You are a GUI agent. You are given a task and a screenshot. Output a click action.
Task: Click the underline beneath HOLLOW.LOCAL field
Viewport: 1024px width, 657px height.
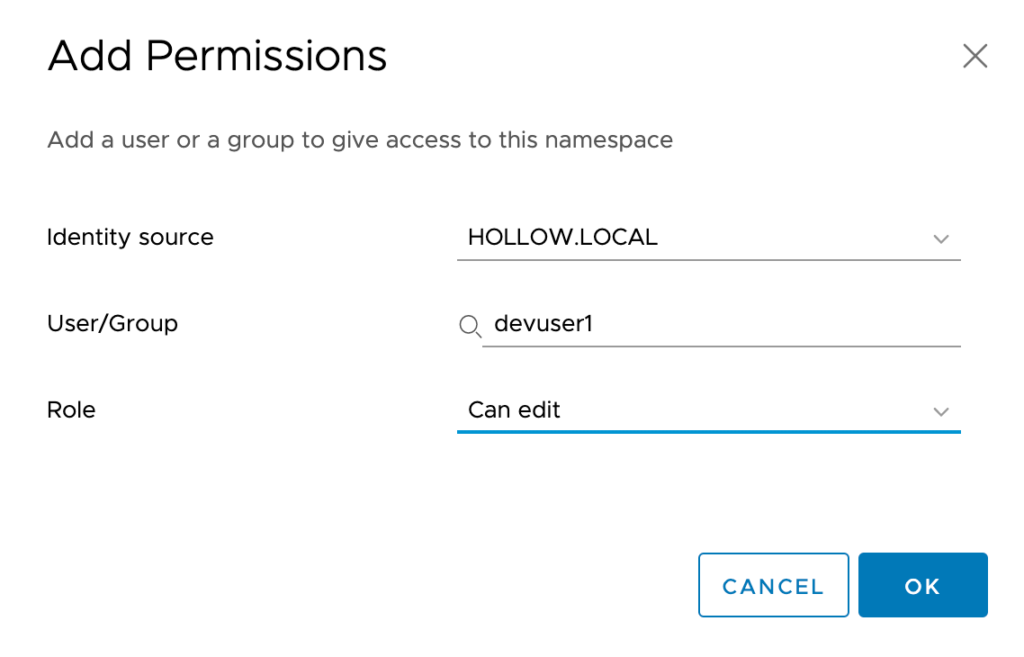pos(708,260)
